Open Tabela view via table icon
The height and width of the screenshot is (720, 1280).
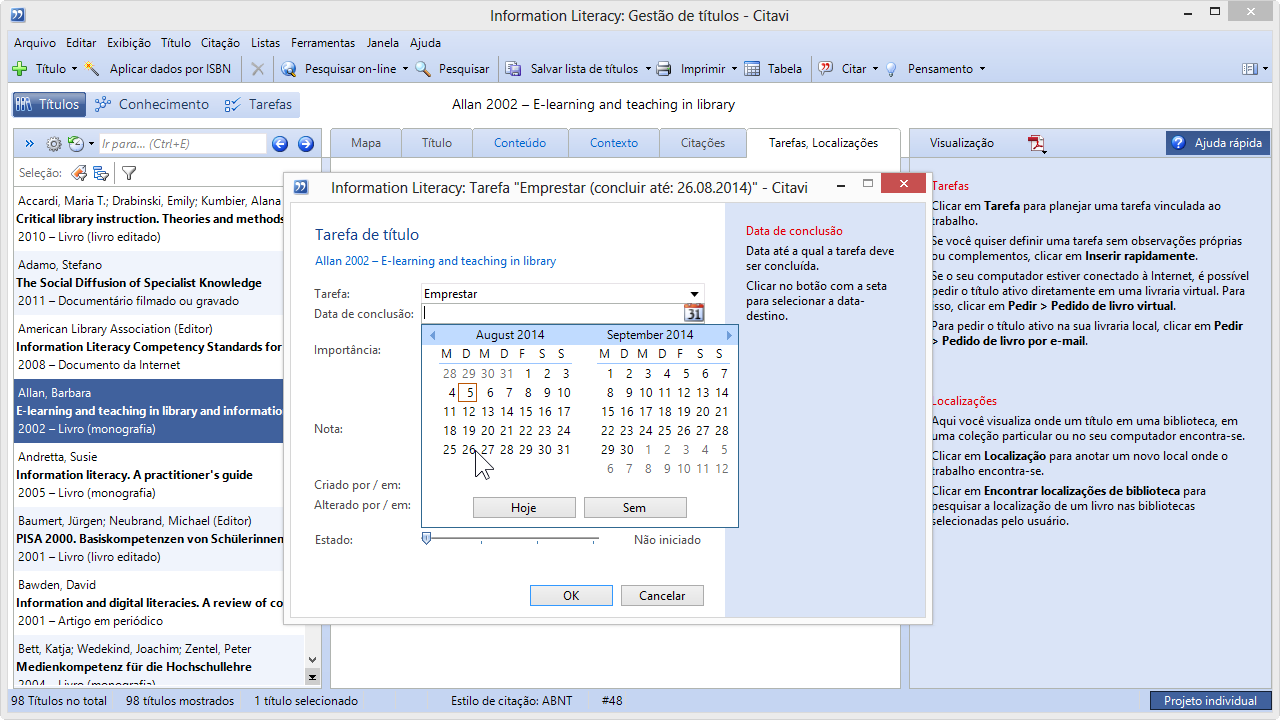751,69
